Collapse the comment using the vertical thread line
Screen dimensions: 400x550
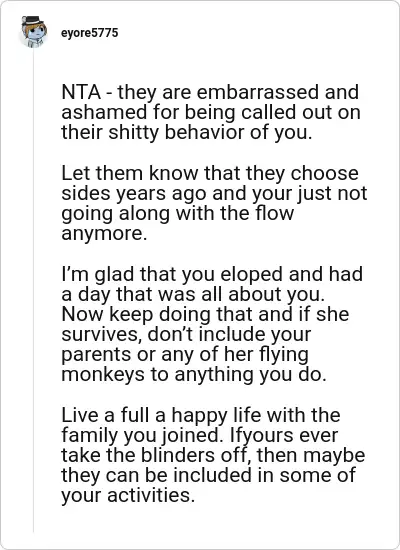[x=34, y=291]
